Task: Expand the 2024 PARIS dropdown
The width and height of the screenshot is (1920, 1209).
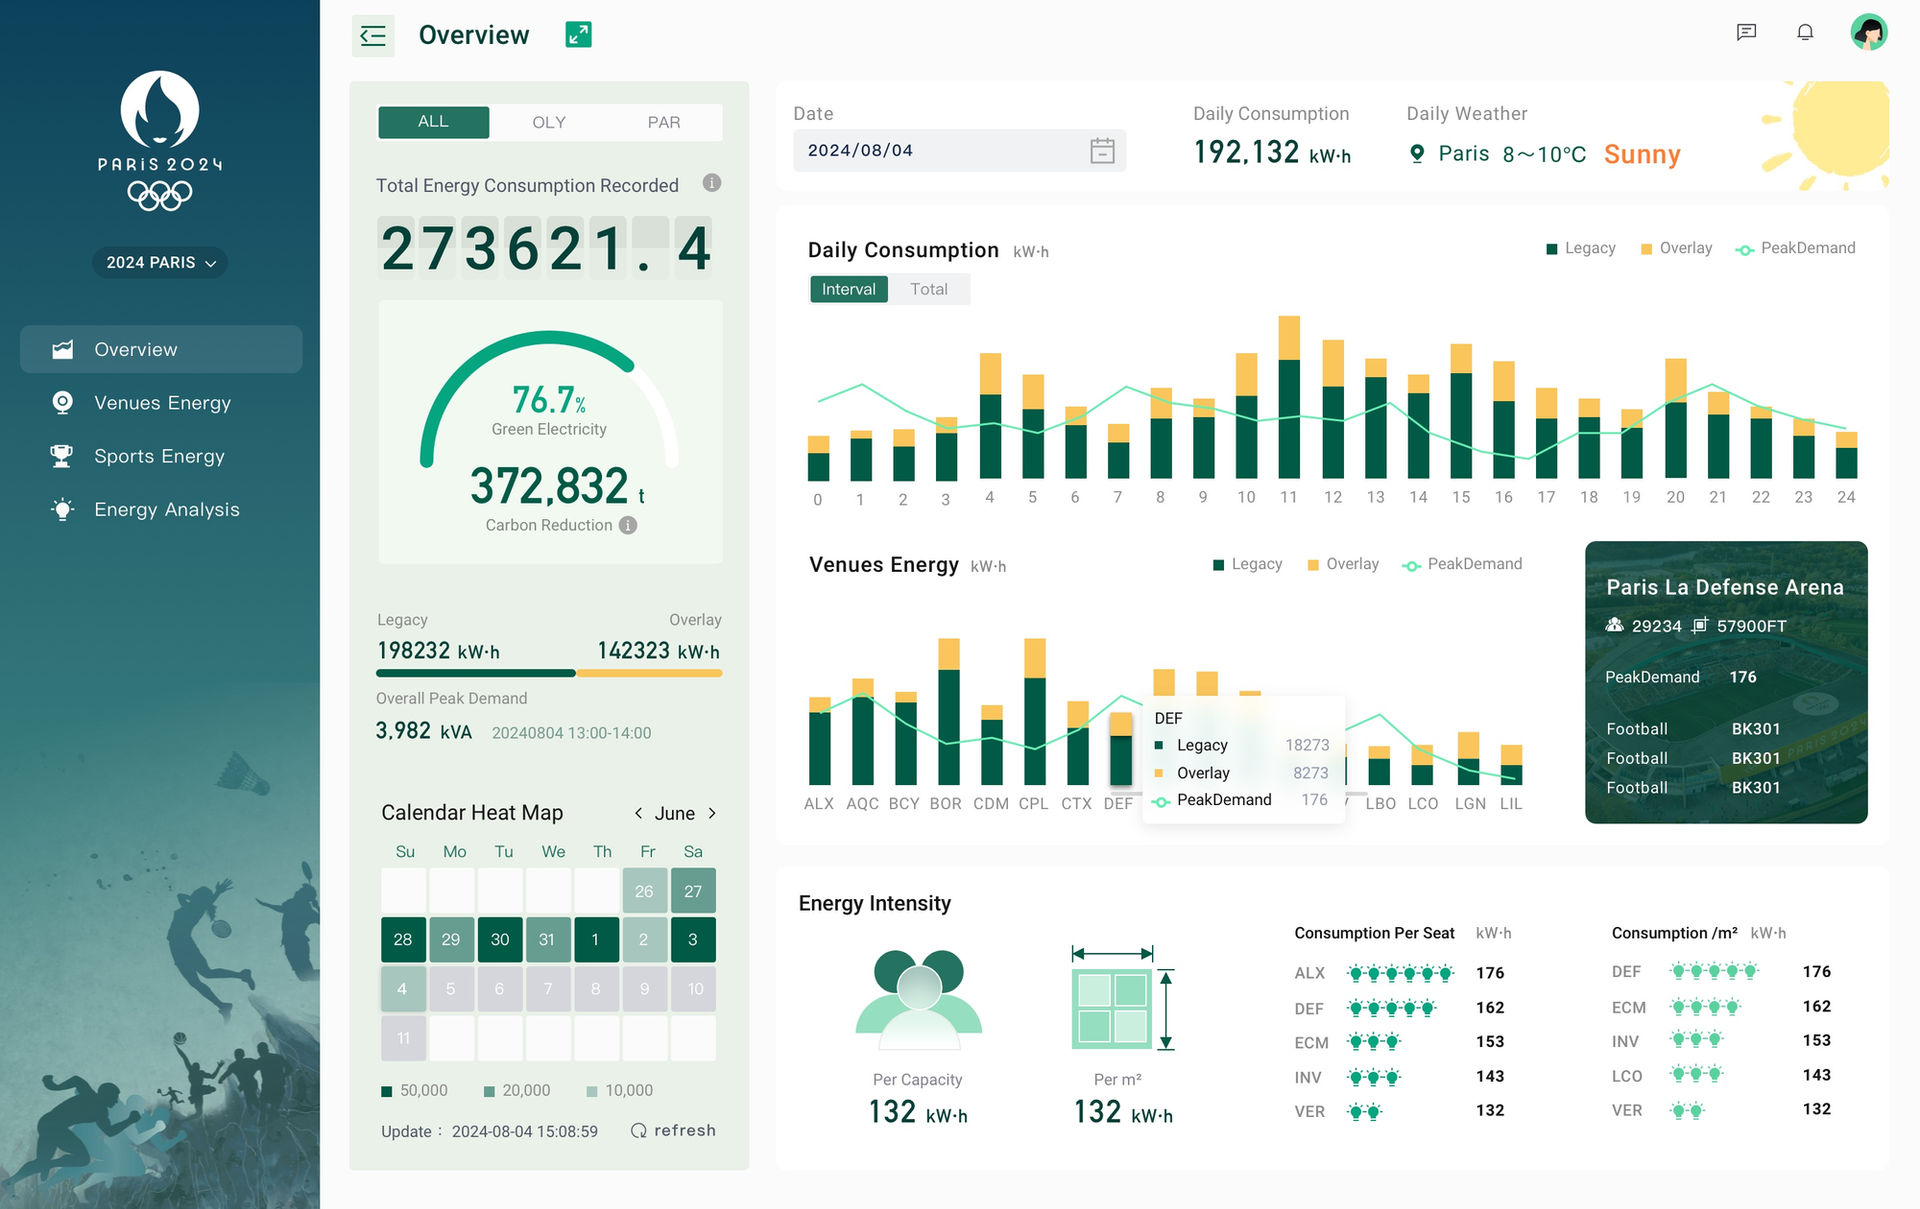Action: click(x=160, y=262)
